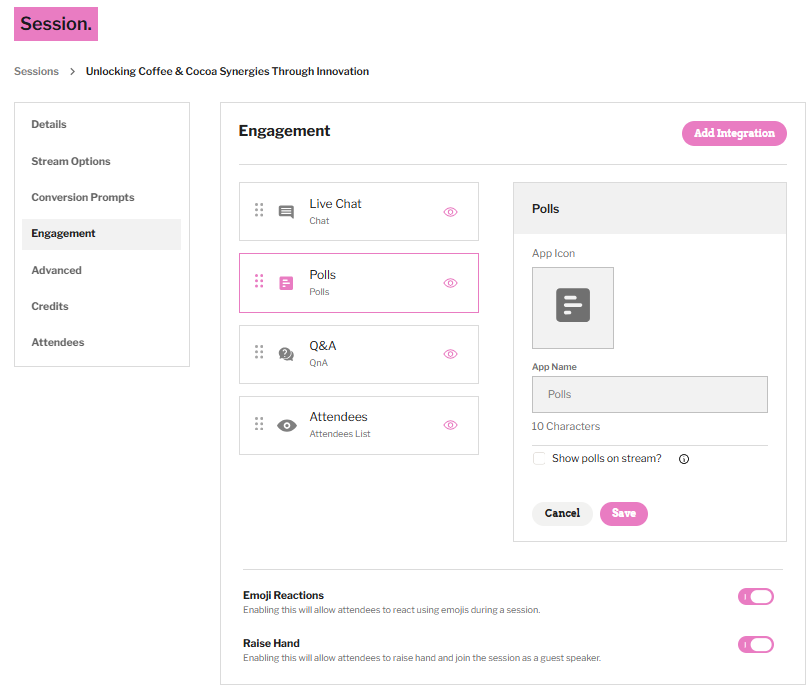The width and height of the screenshot is (809, 685).
Task: Click the App Name input field
Action: 650,395
